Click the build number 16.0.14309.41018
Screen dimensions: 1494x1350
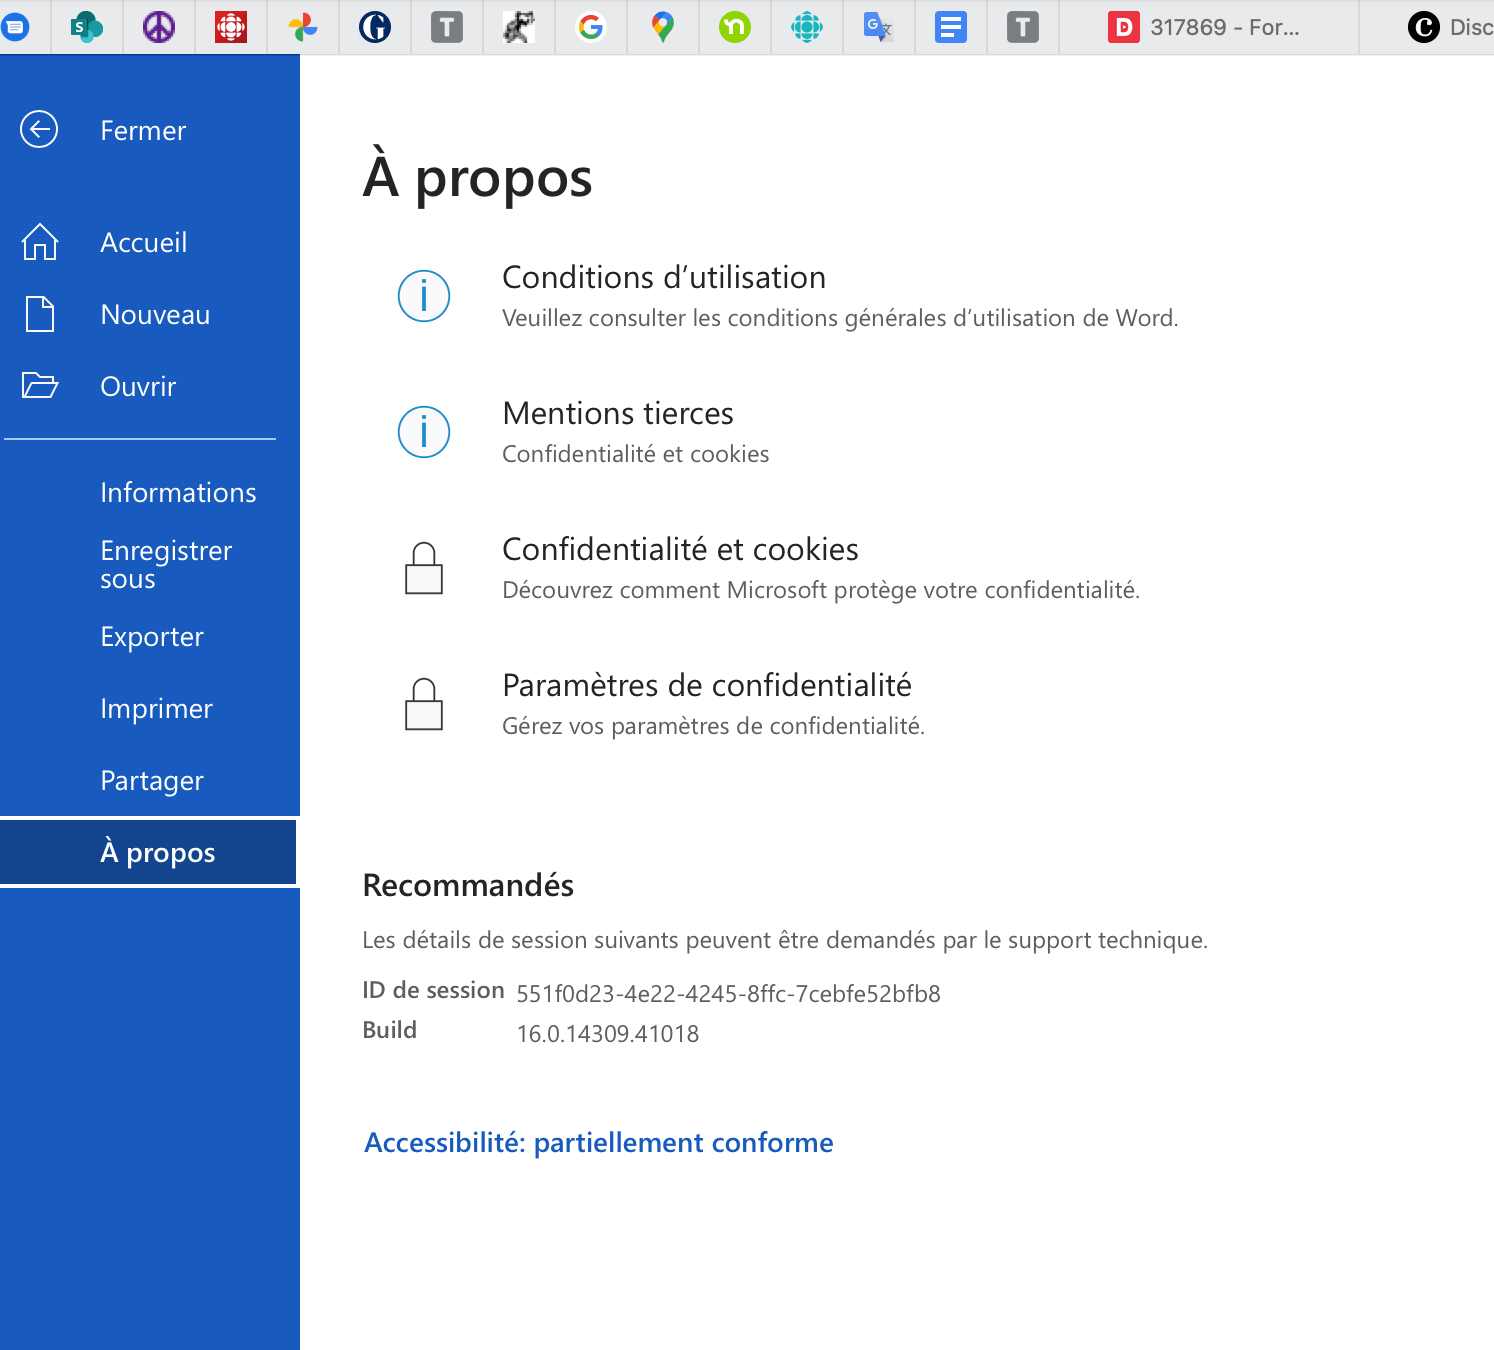coord(608,1034)
